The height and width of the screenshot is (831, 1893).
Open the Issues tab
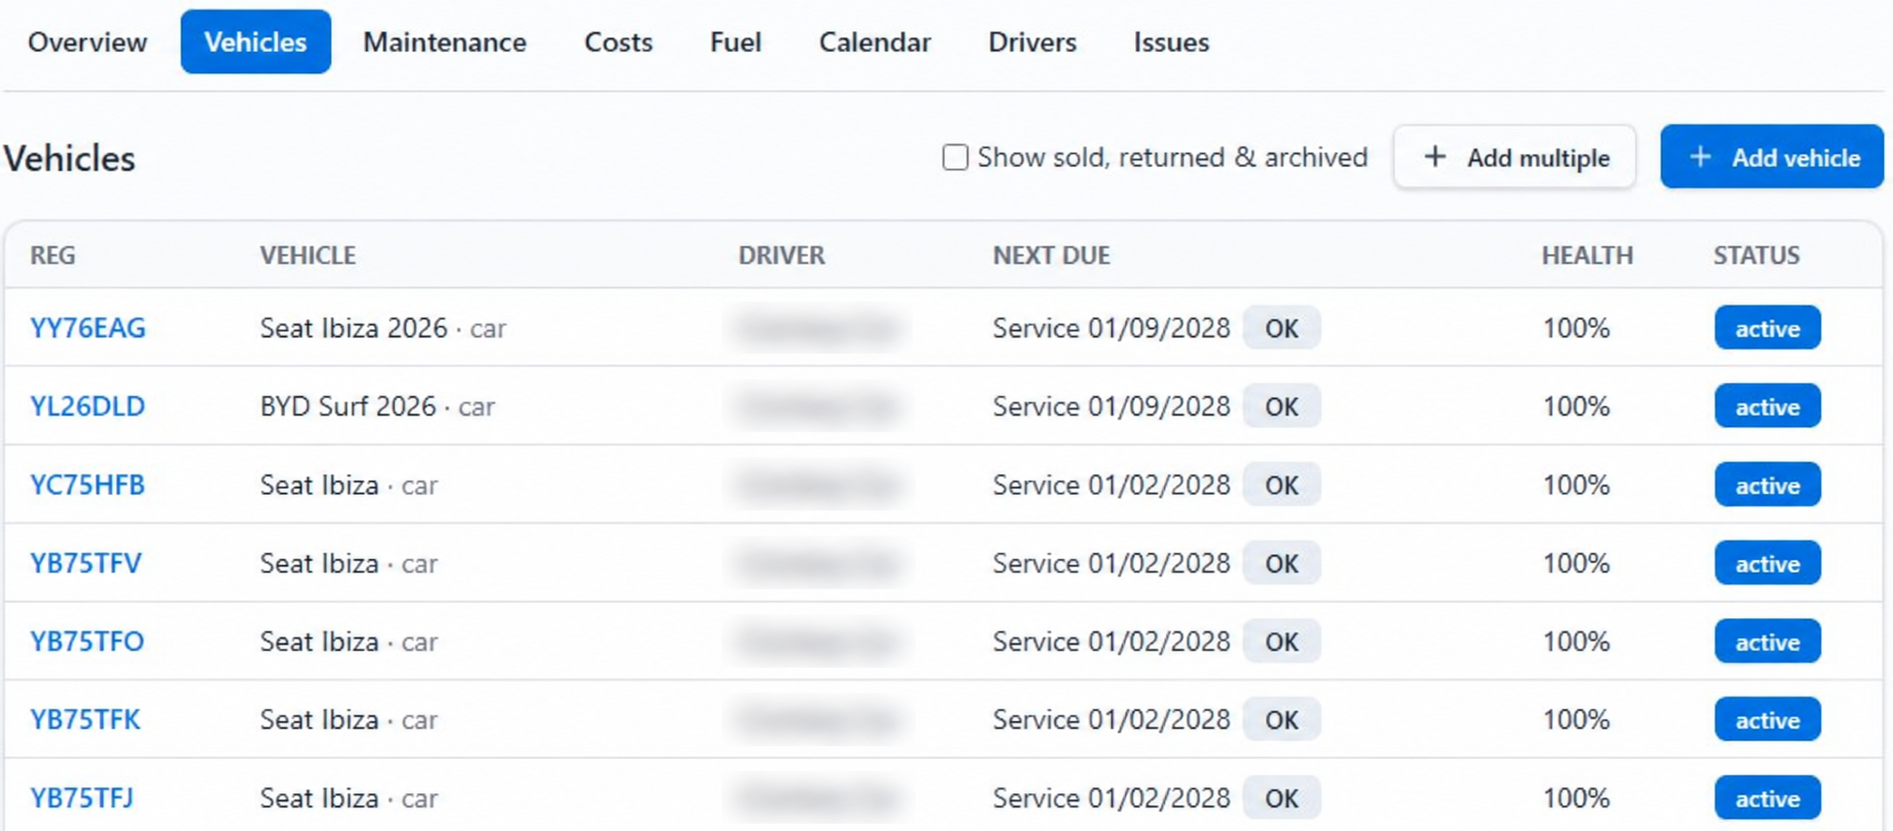pos(1171,42)
